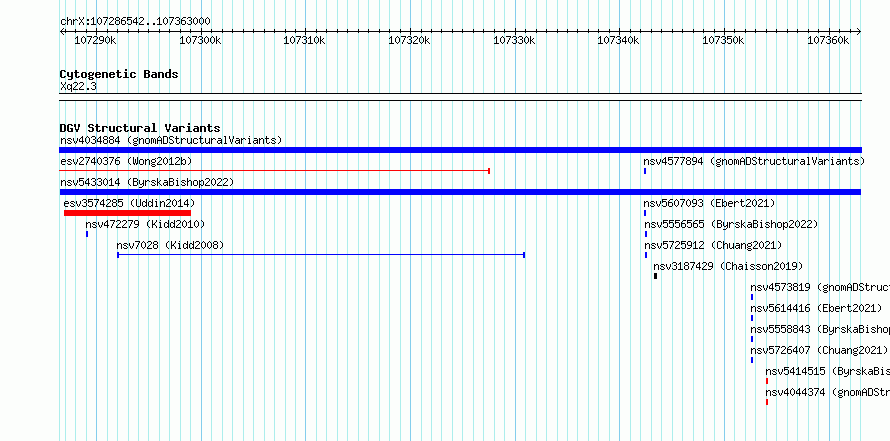Click the blue marker below nsv4573819
Viewport: 890px width, 441px height.
tap(752, 297)
